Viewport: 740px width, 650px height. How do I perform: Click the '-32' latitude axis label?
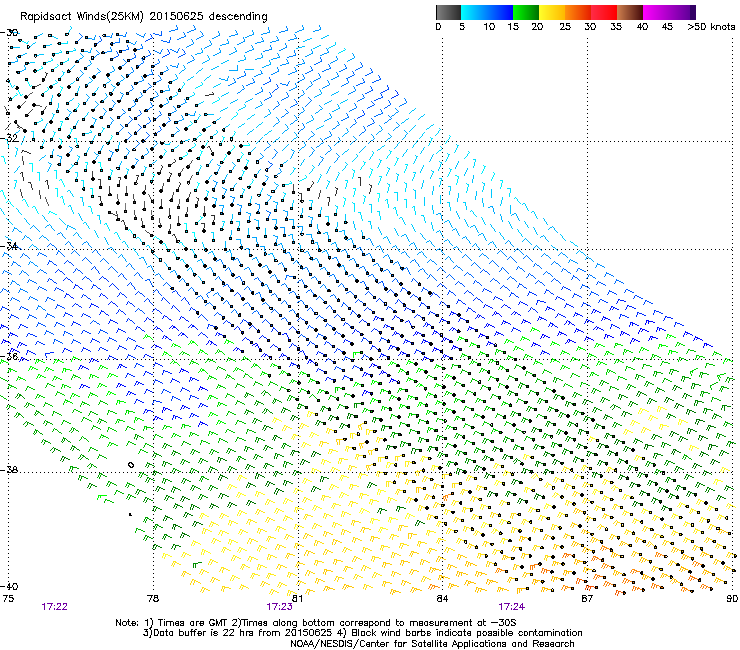click(x=9, y=138)
